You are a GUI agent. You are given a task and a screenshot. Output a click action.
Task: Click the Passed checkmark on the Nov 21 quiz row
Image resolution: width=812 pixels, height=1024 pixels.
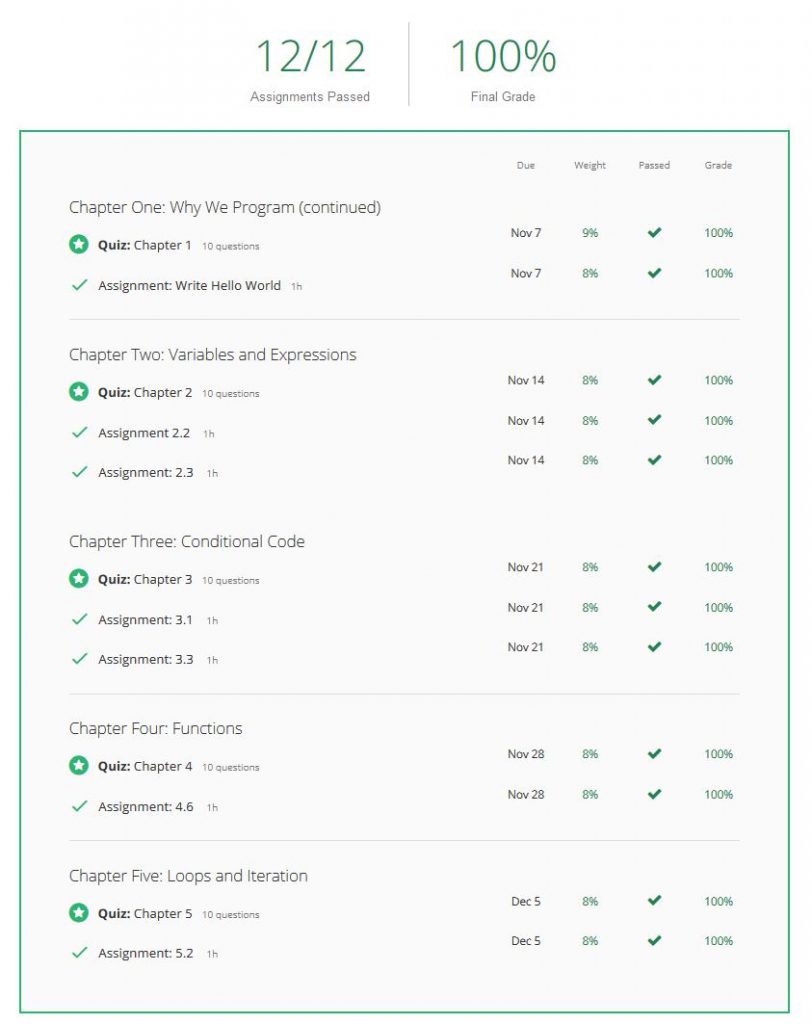click(x=654, y=566)
